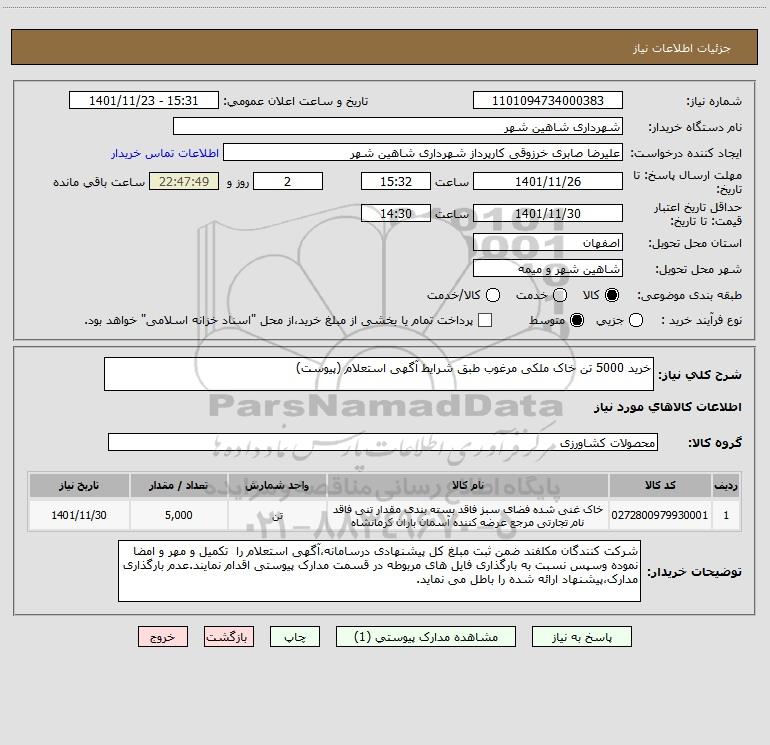Toggle the اسناد خزانه اسلامی payment checkbox
Viewport: 770px width, 745px height.
tap(485, 320)
